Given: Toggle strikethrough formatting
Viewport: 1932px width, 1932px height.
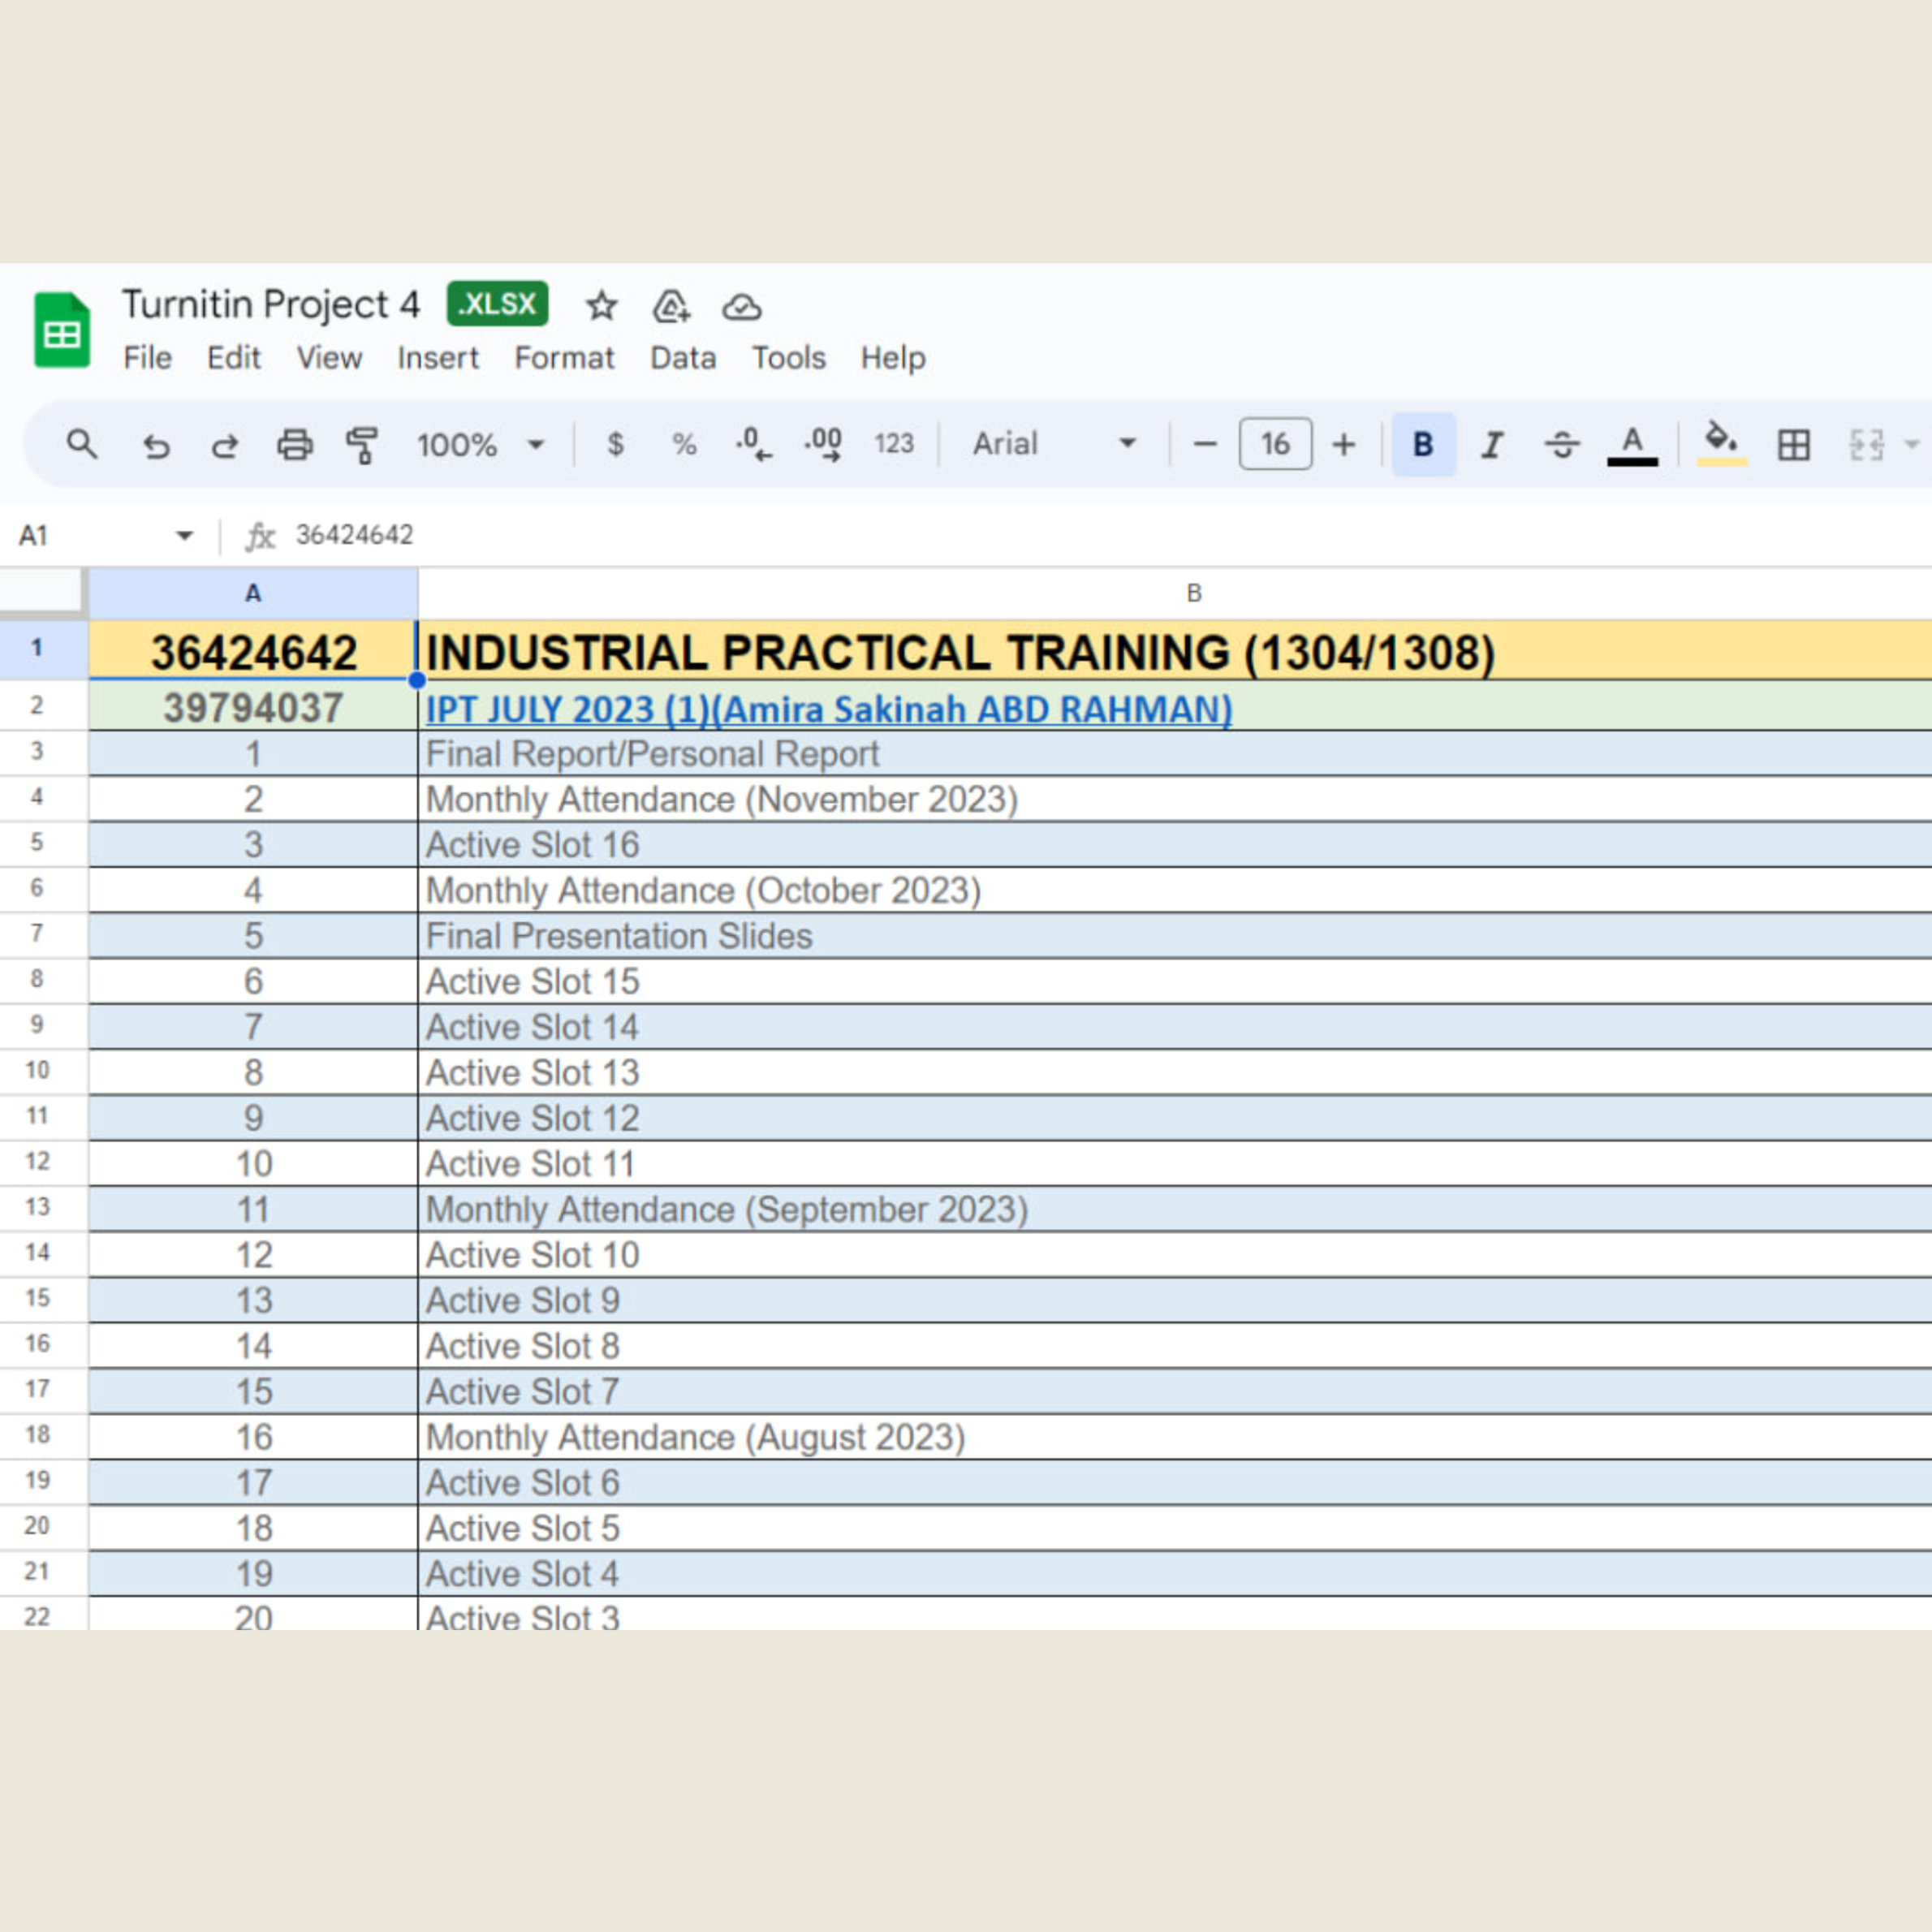Looking at the screenshot, I should point(1561,444).
